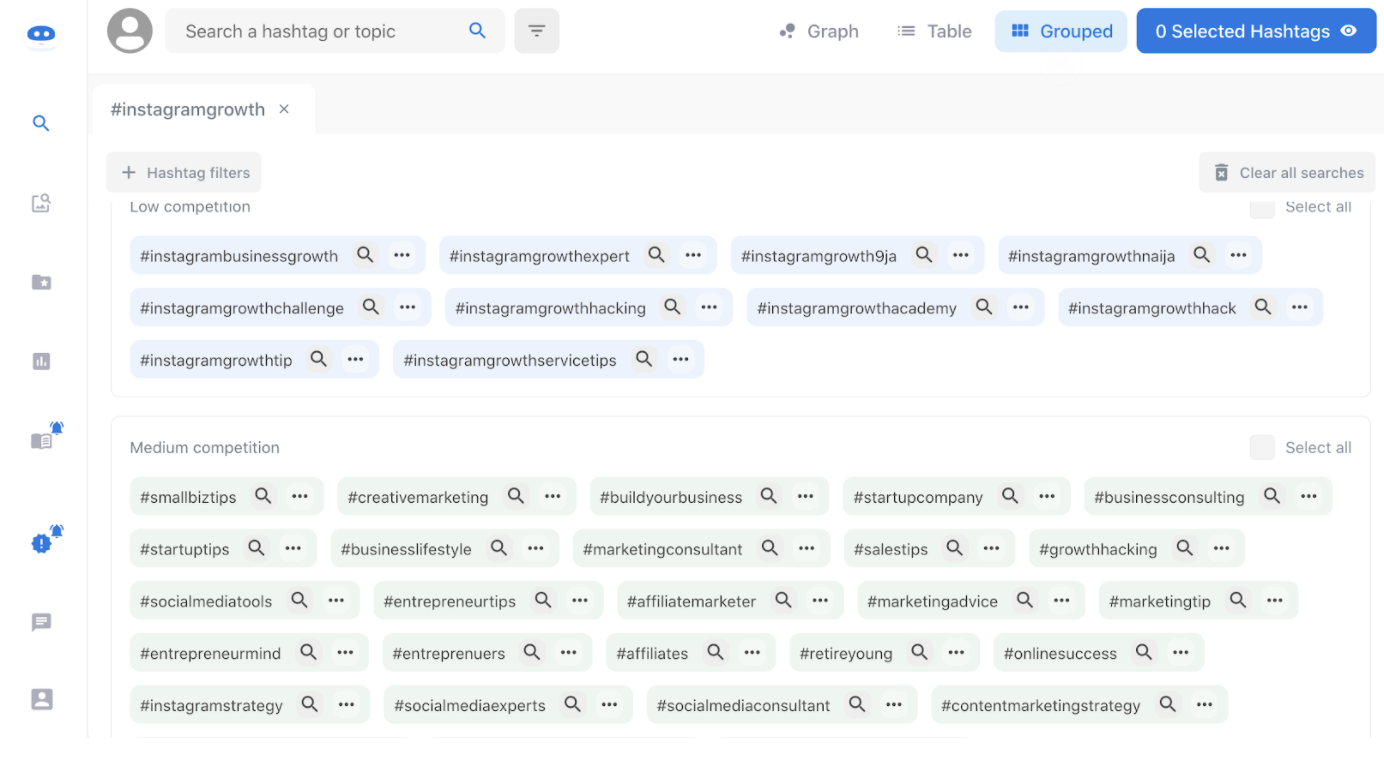Open the filter options button
Viewport: 1384px width, 764px height.
click(x=537, y=31)
